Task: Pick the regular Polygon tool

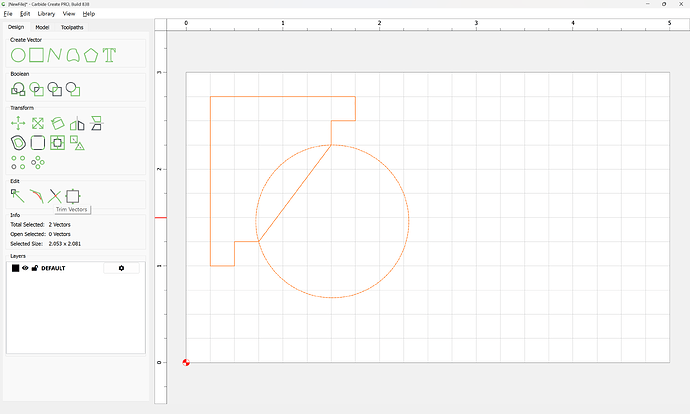Action: pyautogui.click(x=91, y=55)
